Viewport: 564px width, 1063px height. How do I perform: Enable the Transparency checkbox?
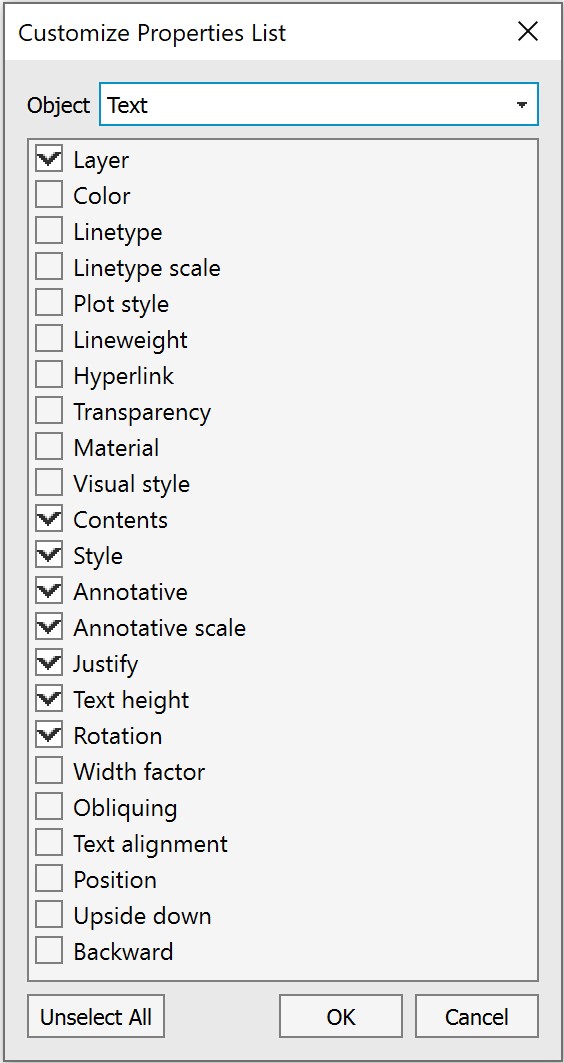(49, 412)
